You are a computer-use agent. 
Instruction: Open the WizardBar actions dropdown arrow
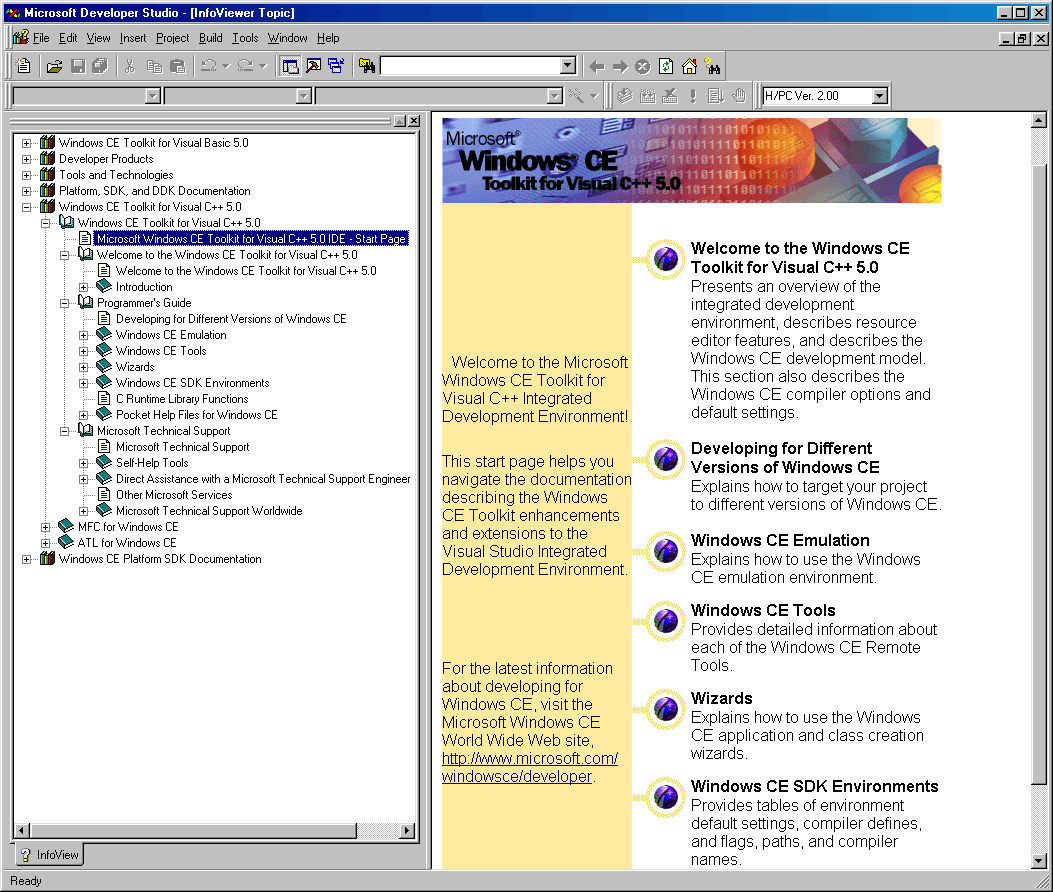point(594,96)
